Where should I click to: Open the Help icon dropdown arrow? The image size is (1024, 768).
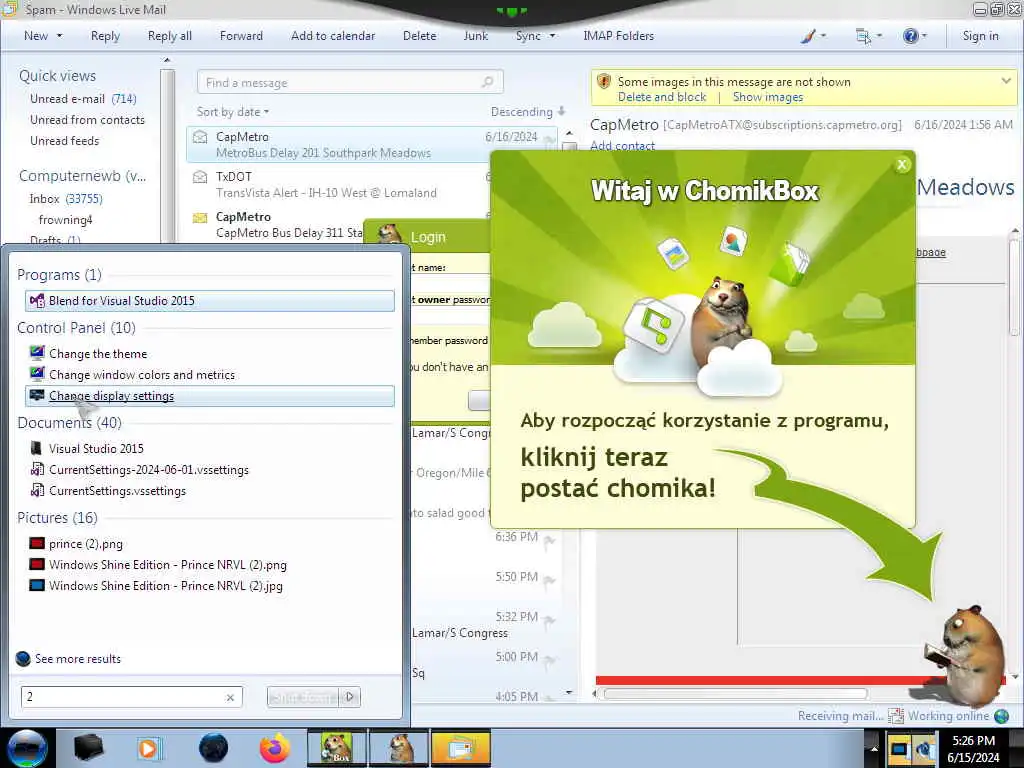coord(924,36)
